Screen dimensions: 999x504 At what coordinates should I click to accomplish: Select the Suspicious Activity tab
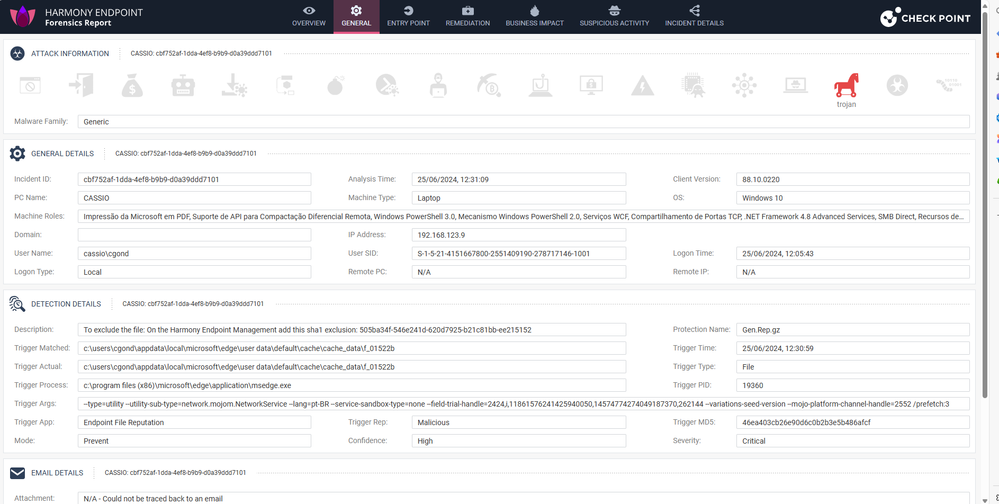click(x=614, y=16)
